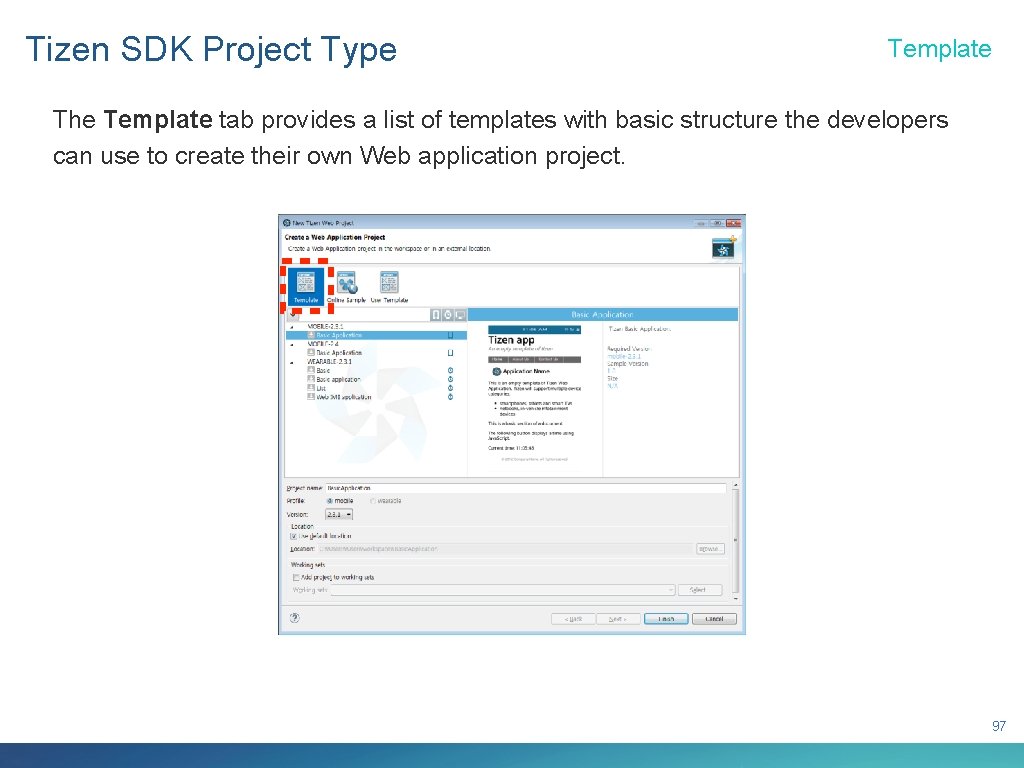Click the MOBILE-2.4 group label

coord(323,344)
